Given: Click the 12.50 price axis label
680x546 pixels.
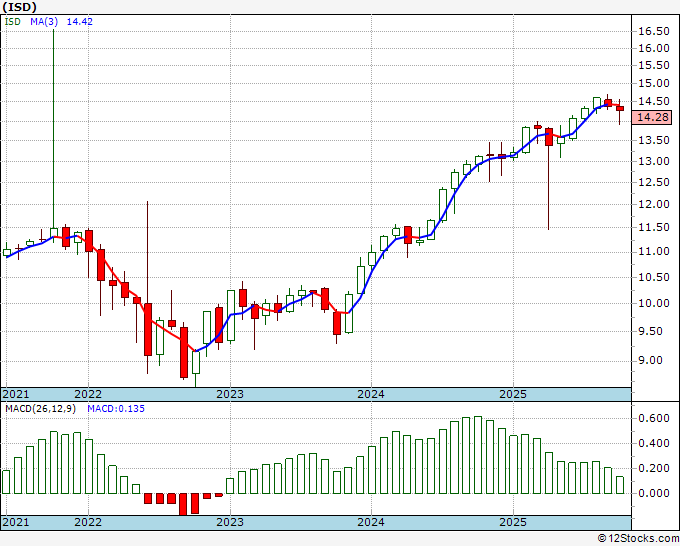Looking at the screenshot, I should pos(654,183).
